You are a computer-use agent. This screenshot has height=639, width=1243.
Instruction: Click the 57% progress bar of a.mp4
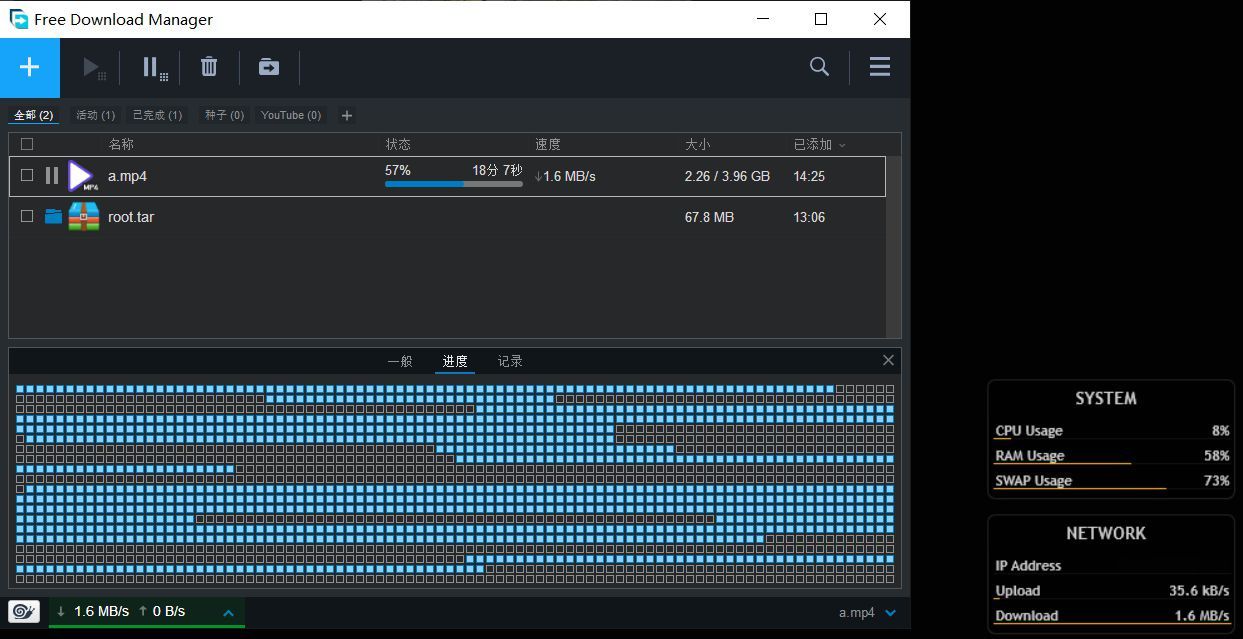[x=452, y=184]
